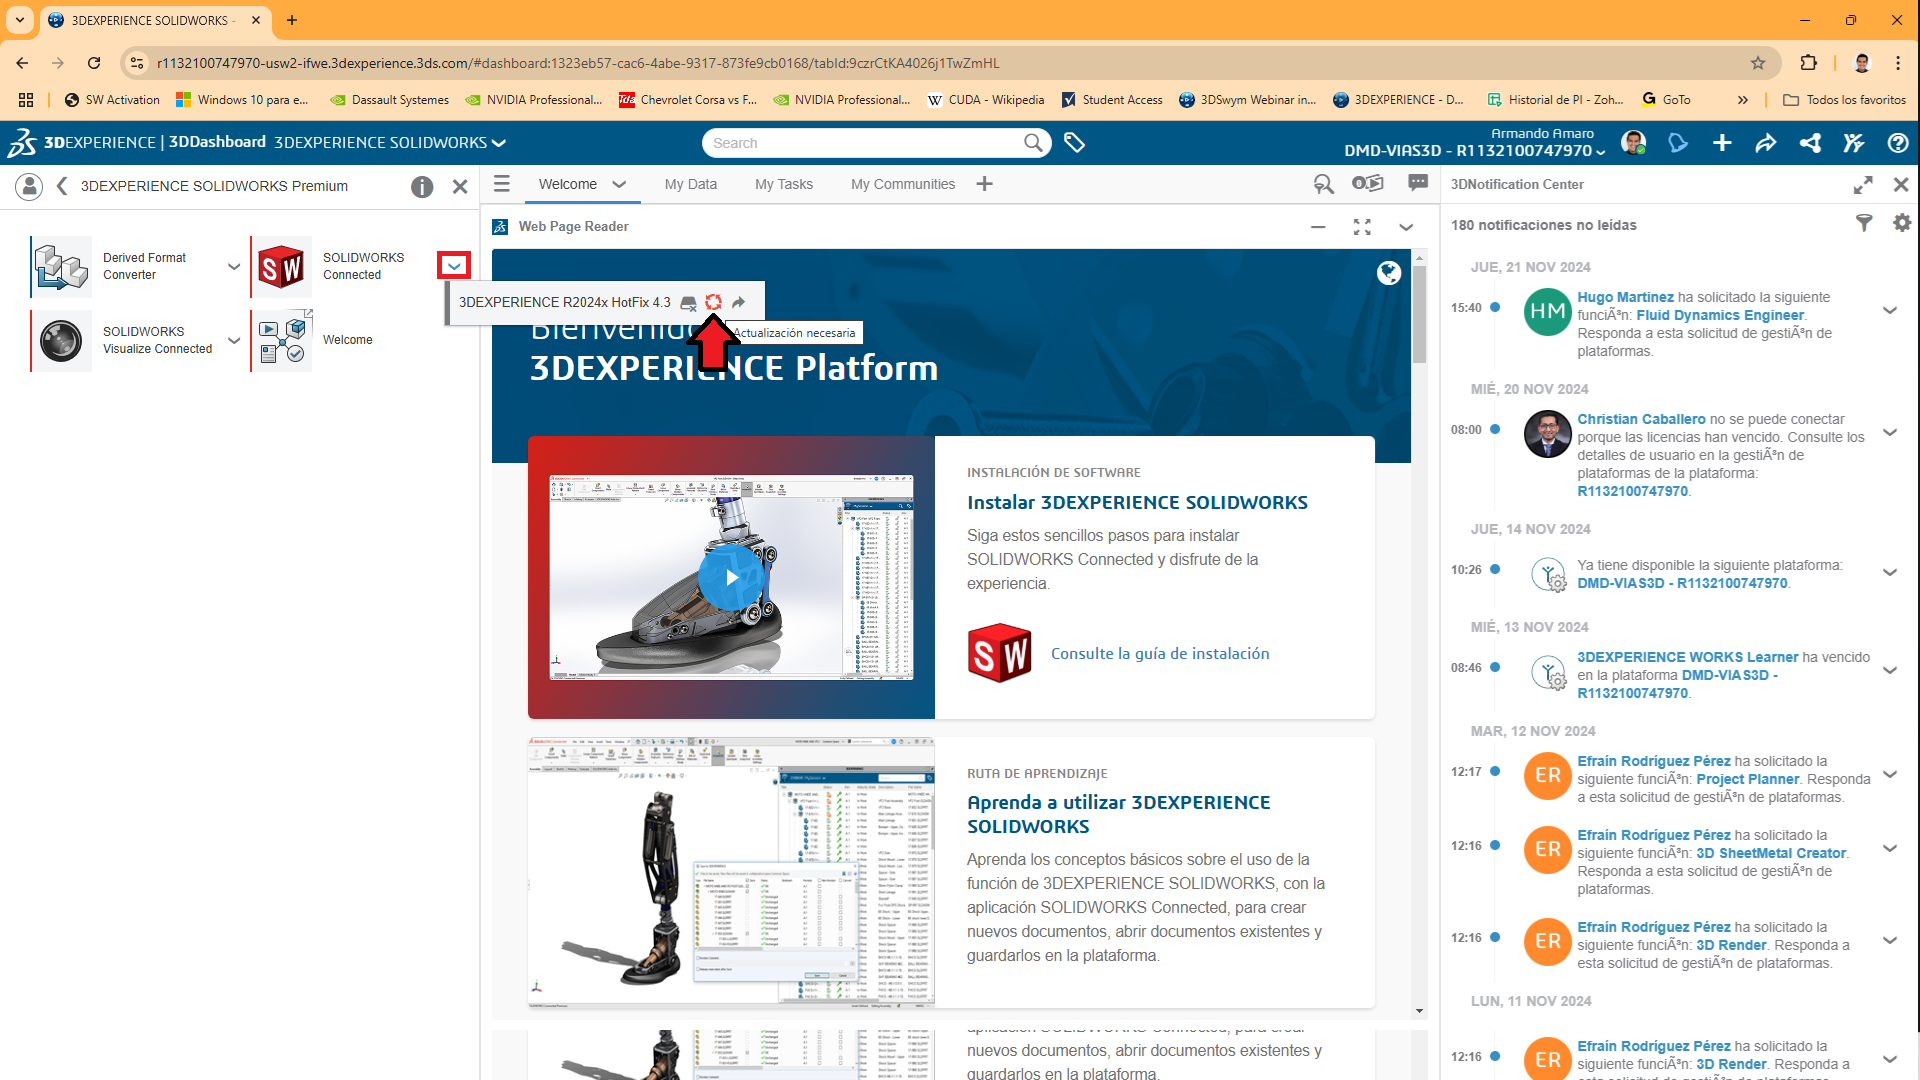Switch to the Welcome tab
Viewport: 1920px width, 1080px height.
pyautogui.click(x=568, y=184)
